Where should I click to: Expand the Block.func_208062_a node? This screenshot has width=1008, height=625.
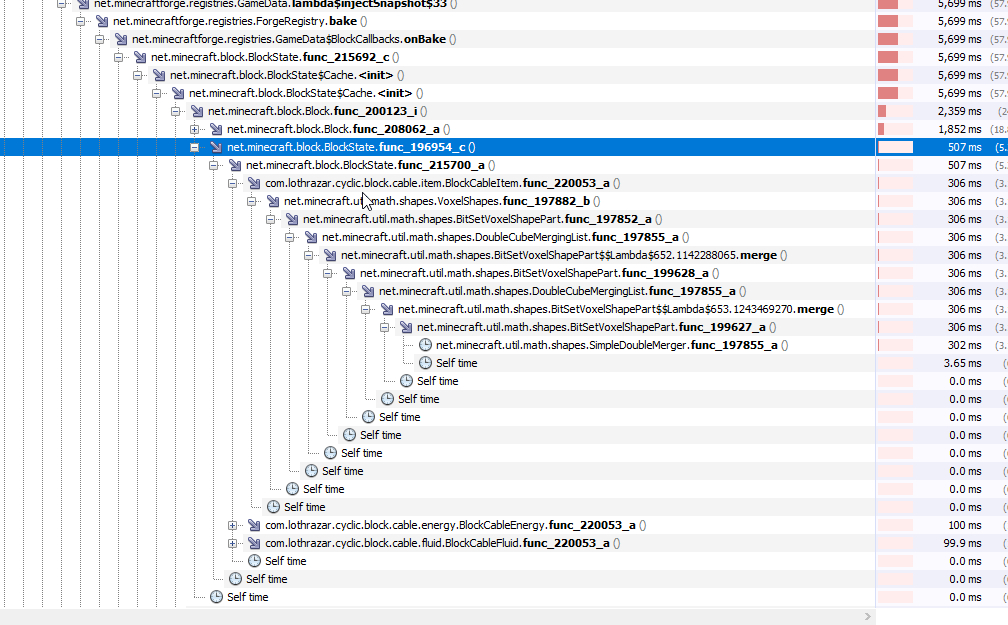click(x=197, y=129)
